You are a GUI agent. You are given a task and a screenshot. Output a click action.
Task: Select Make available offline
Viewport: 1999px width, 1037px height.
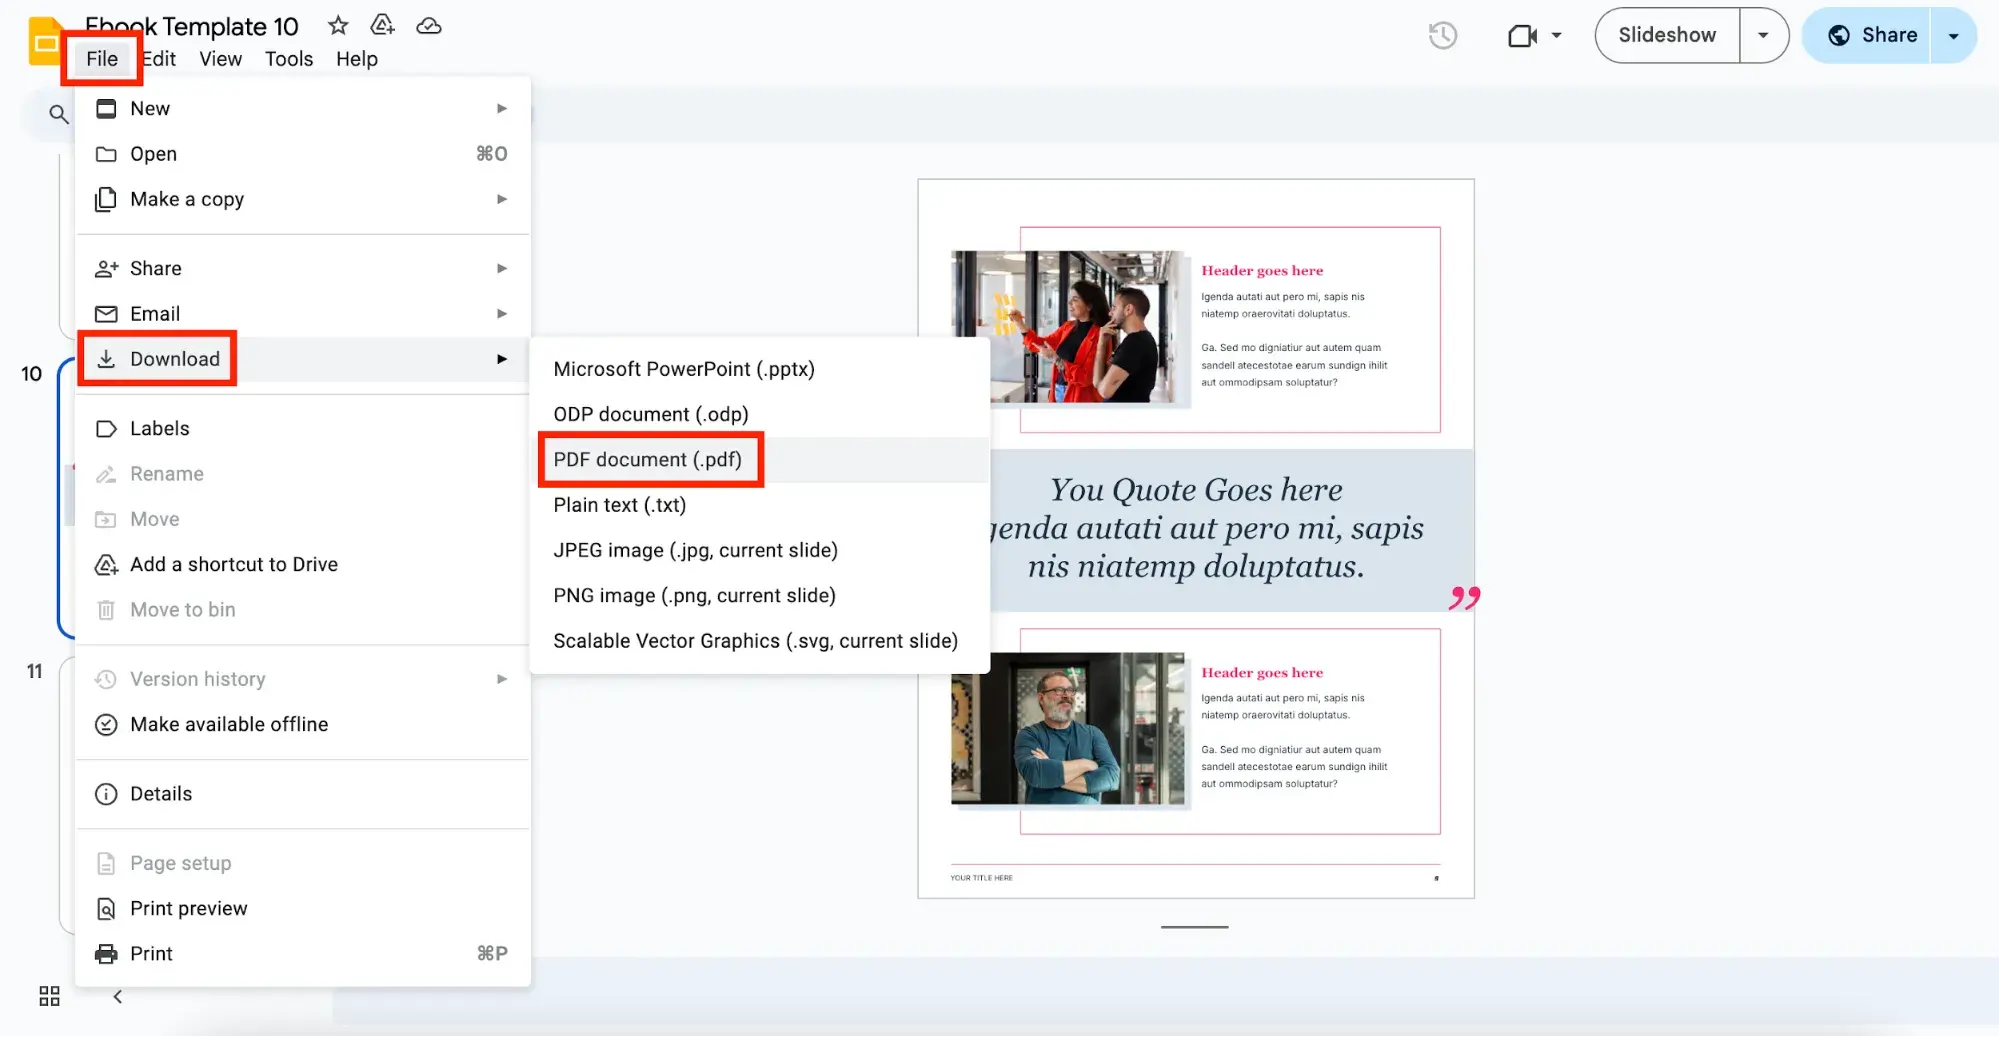point(303,724)
